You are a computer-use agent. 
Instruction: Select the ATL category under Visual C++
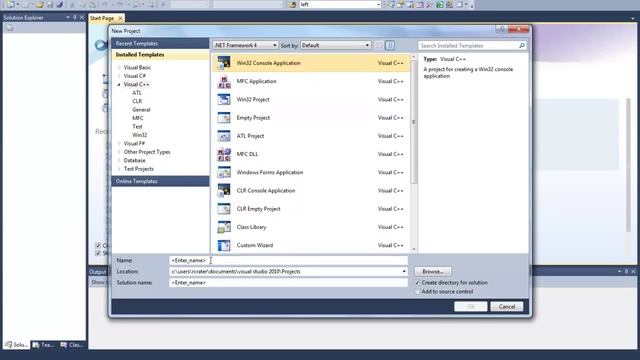[137, 93]
